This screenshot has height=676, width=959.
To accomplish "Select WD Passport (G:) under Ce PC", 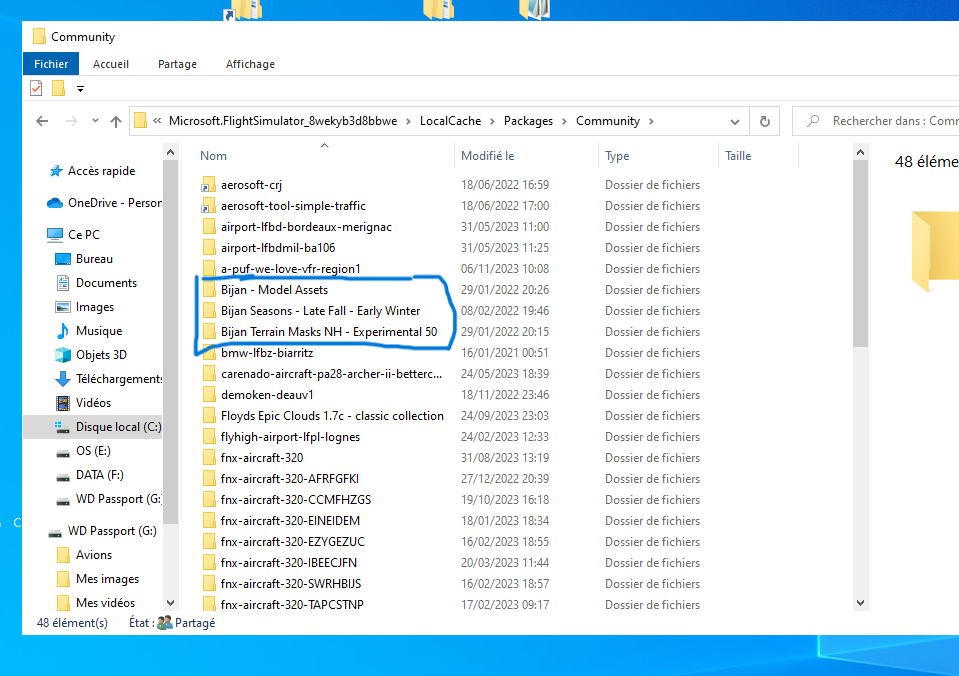I will [108, 499].
